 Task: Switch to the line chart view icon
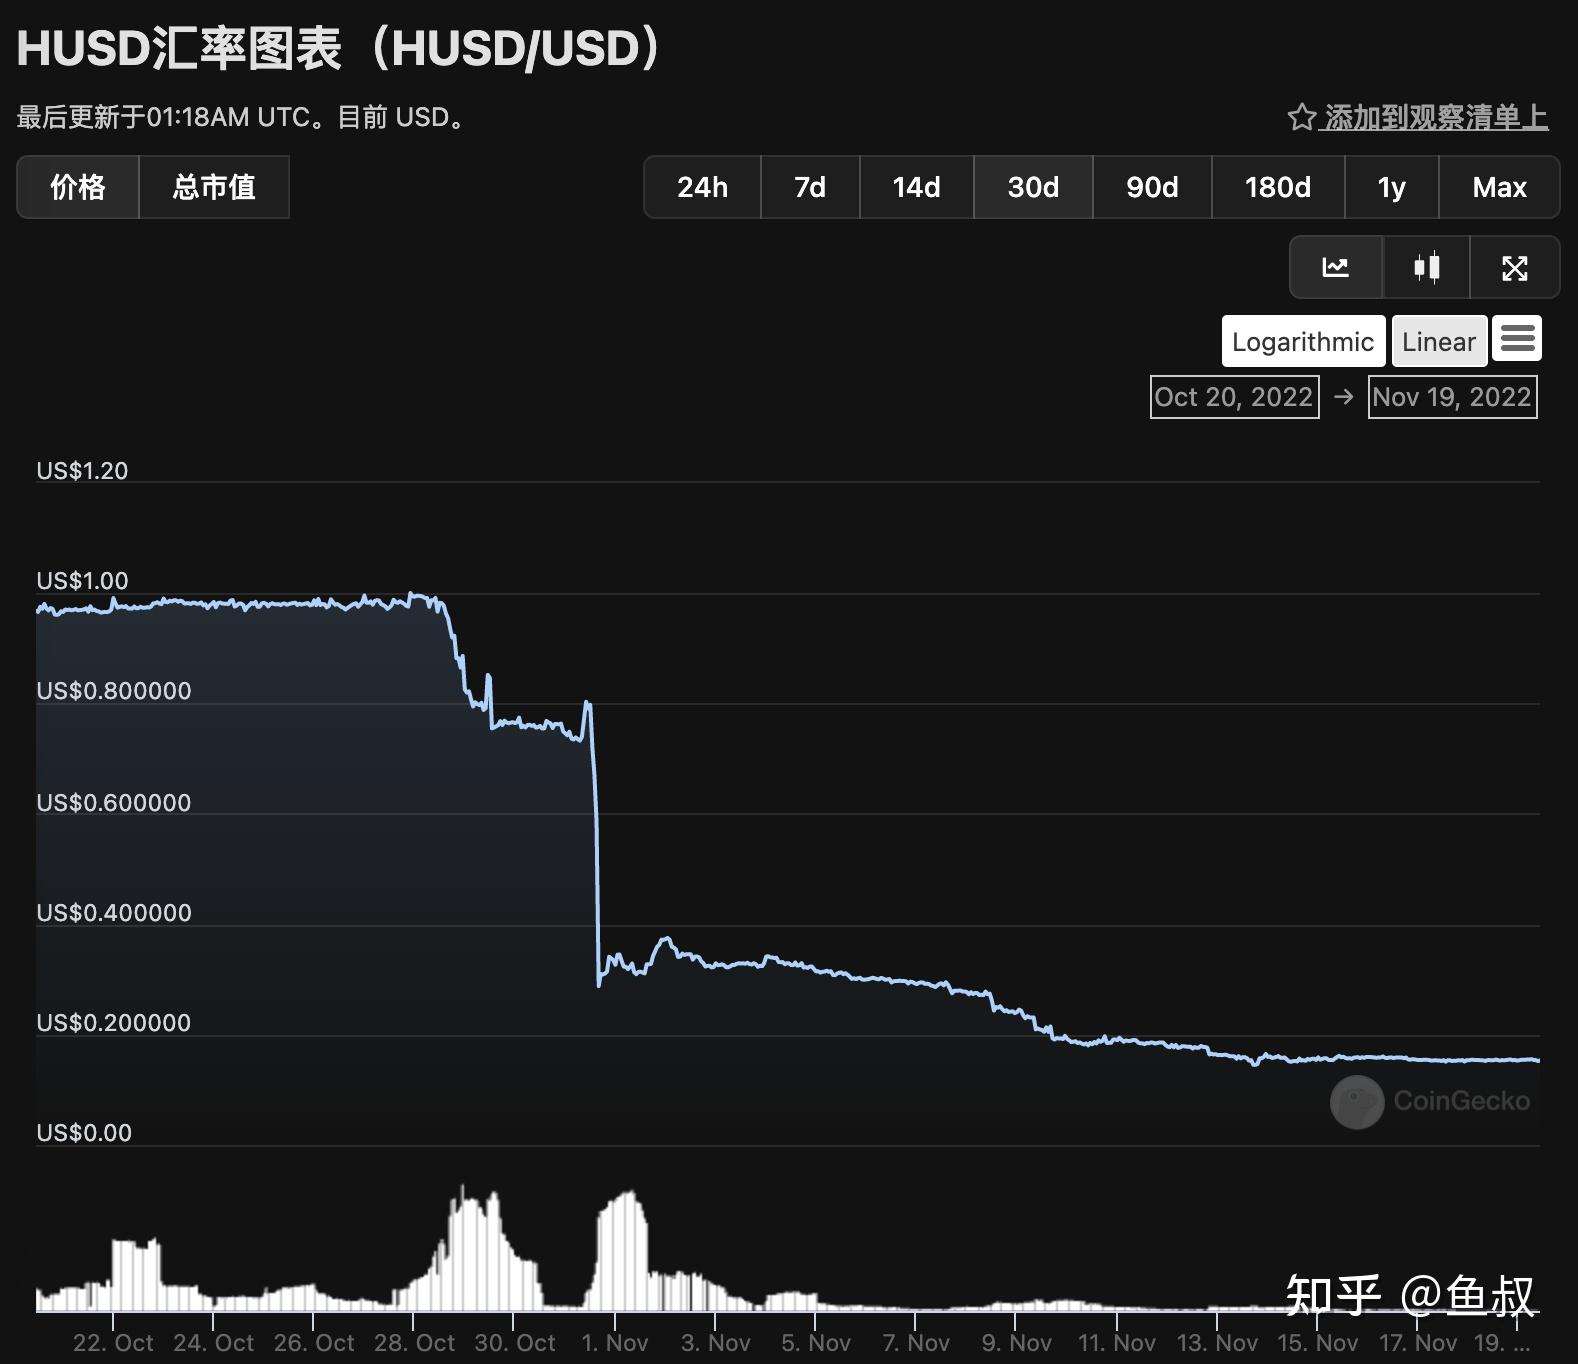[1336, 268]
